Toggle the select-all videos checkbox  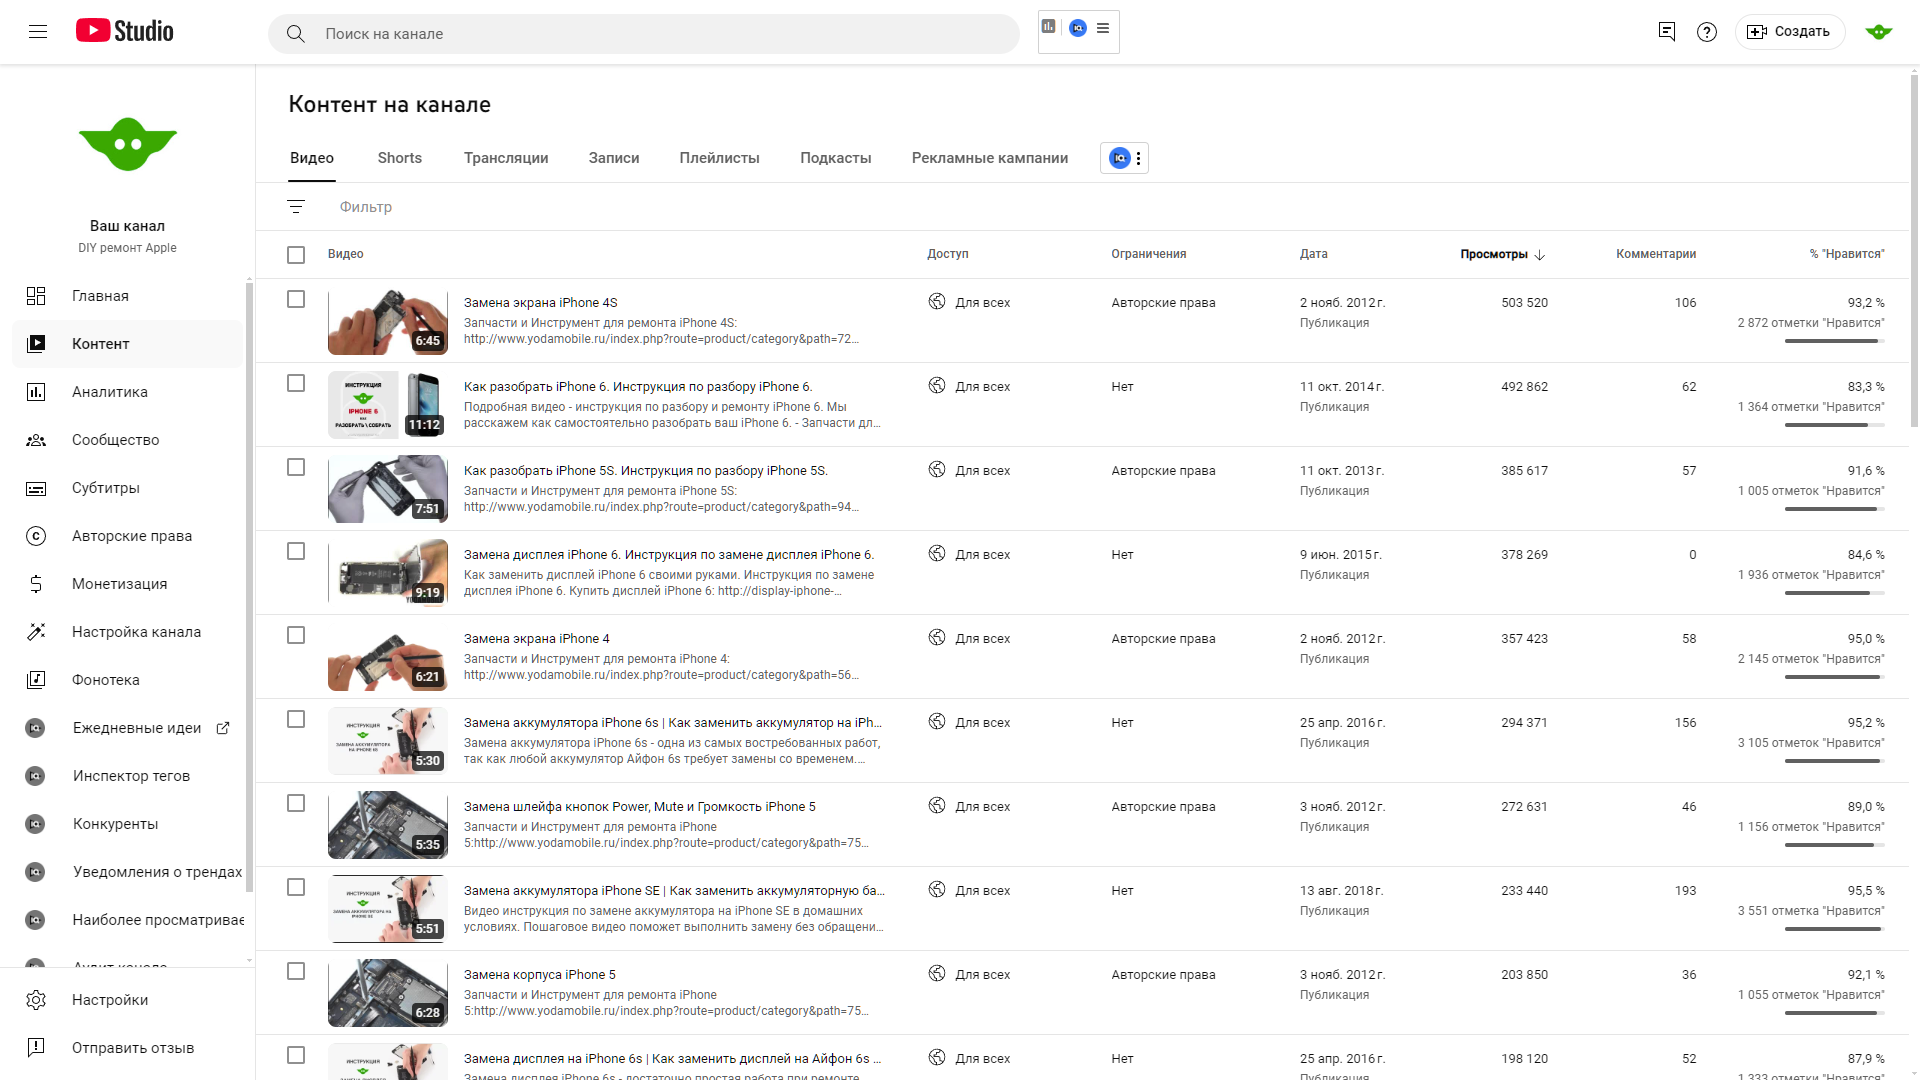coord(296,255)
